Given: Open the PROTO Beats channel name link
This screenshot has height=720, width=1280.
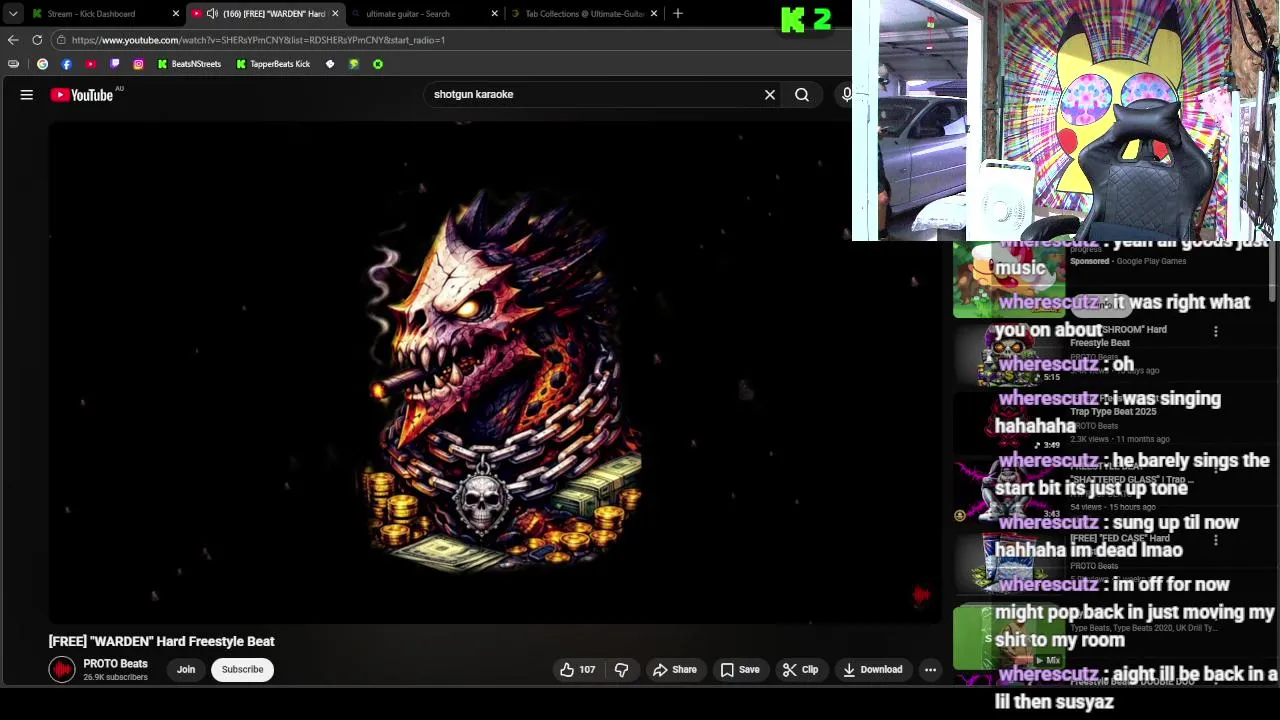Looking at the screenshot, I should click(x=115, y=664).
